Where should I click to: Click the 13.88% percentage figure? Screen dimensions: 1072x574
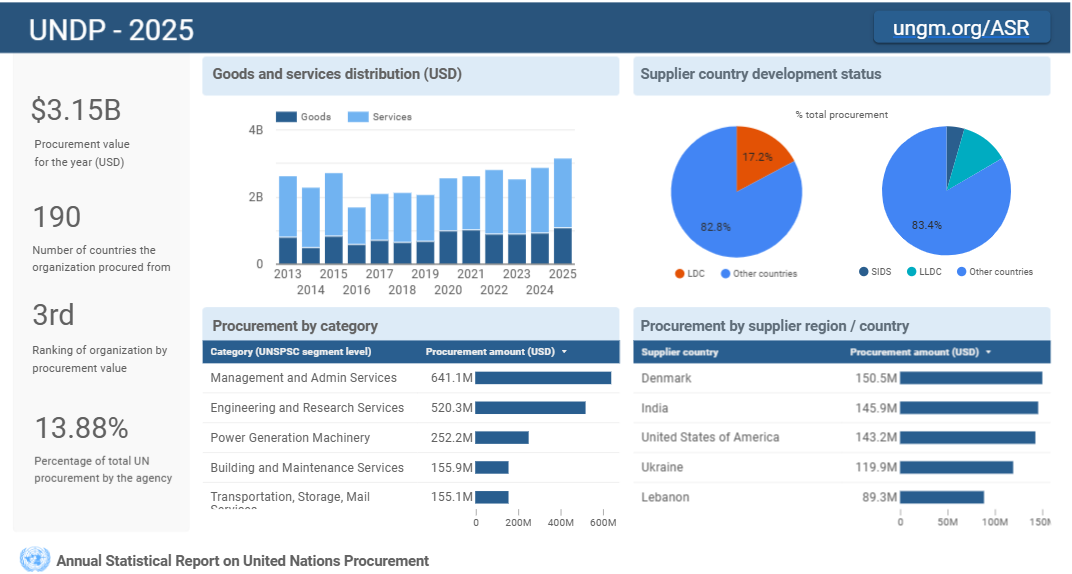(81, 428)
